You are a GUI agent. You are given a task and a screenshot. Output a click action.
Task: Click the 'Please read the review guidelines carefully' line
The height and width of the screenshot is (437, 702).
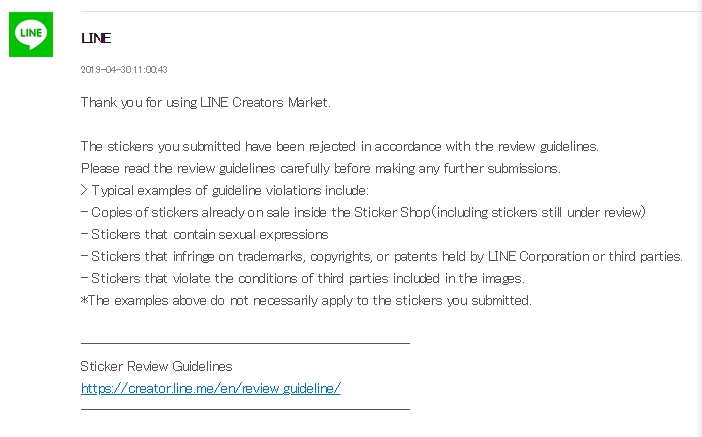click(x=321, y=168)
